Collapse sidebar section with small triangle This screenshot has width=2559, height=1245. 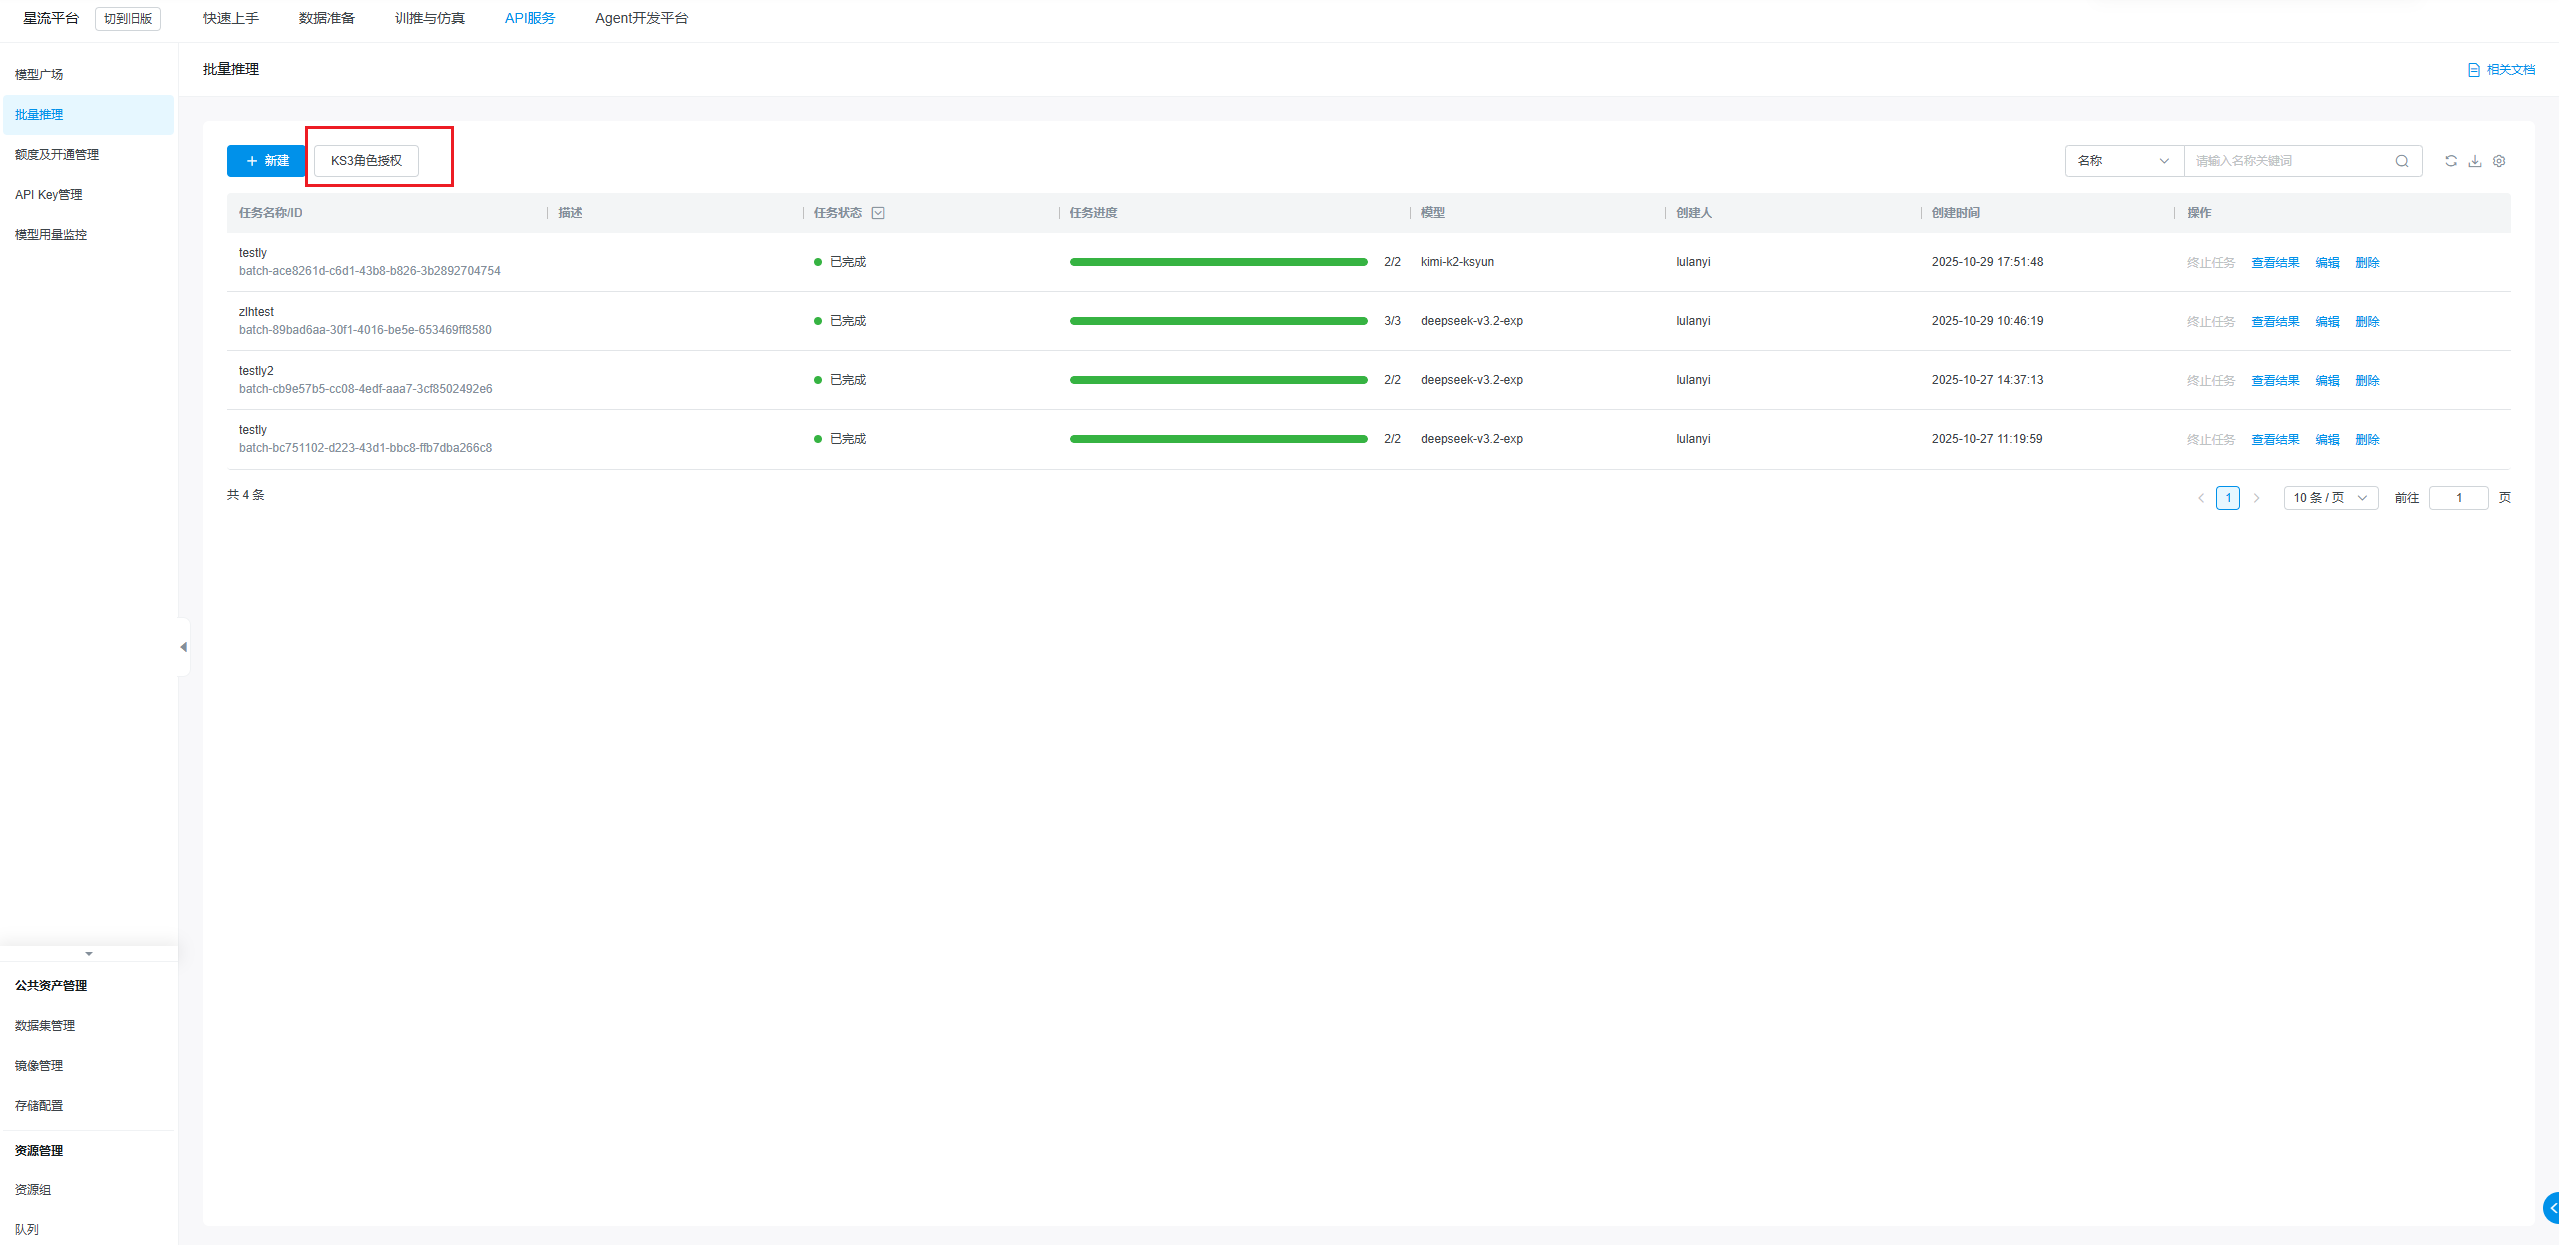pos(89,954)
